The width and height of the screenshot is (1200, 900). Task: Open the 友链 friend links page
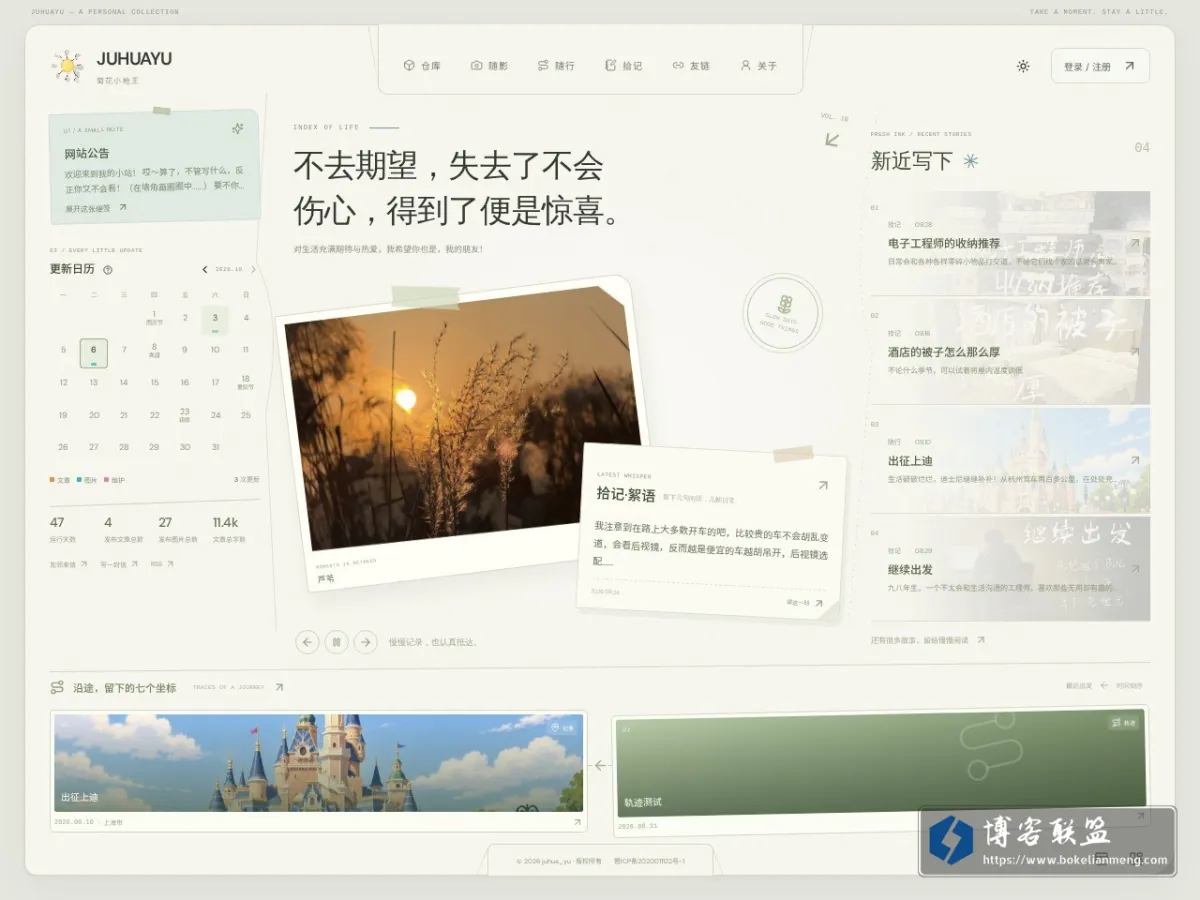pos(691,66)
